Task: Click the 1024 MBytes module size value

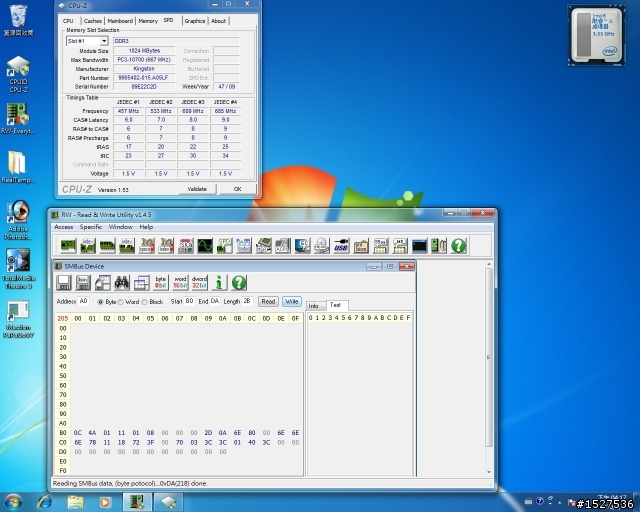Action: coord(144,51)
